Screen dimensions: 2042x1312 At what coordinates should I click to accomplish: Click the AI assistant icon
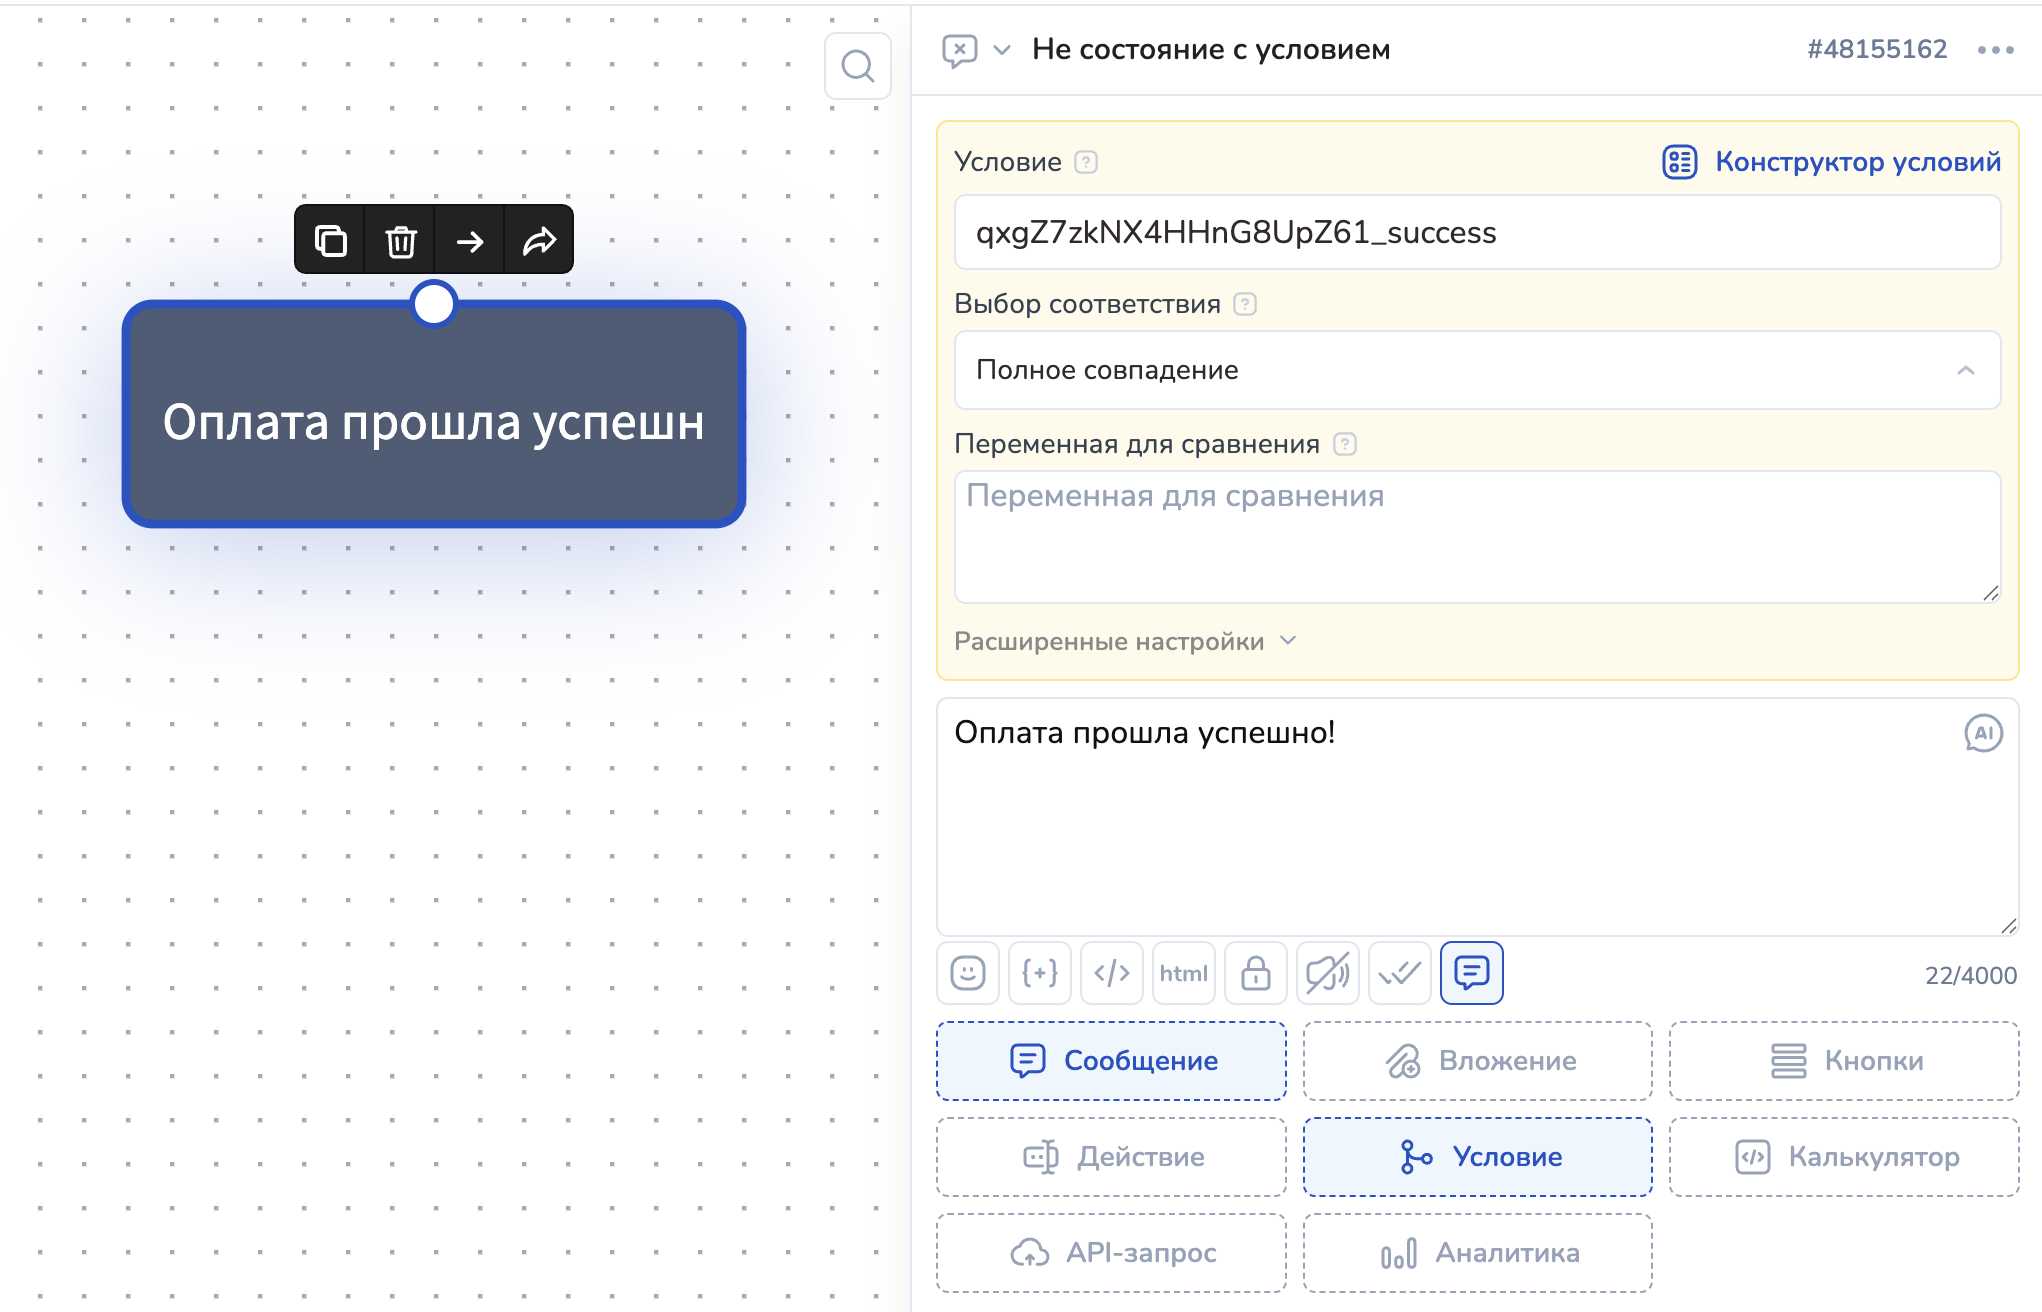click(x=1983, y=733)
